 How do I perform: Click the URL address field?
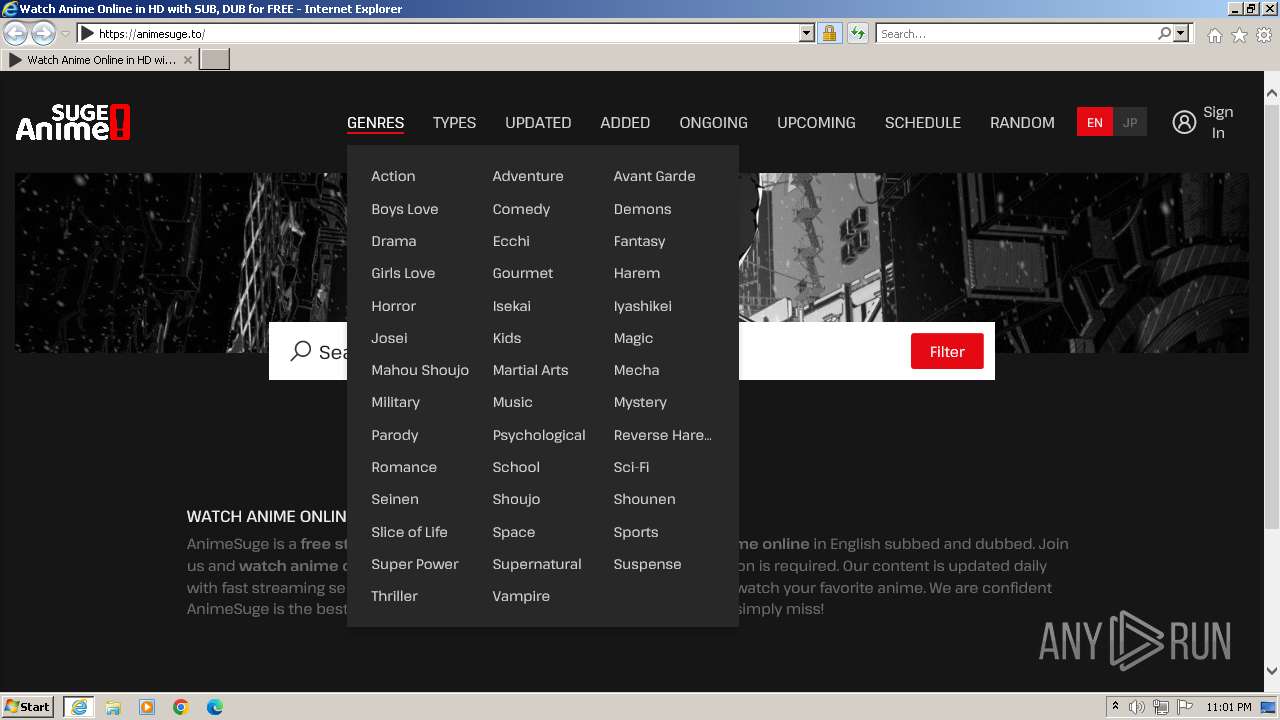click(x=447, y=33)
